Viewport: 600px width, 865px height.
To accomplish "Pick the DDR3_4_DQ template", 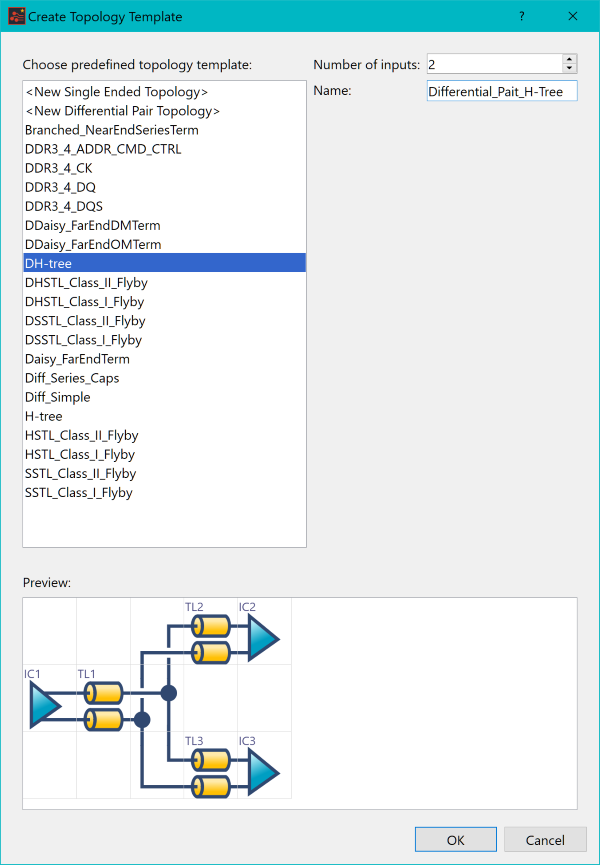I will [164, 188].
